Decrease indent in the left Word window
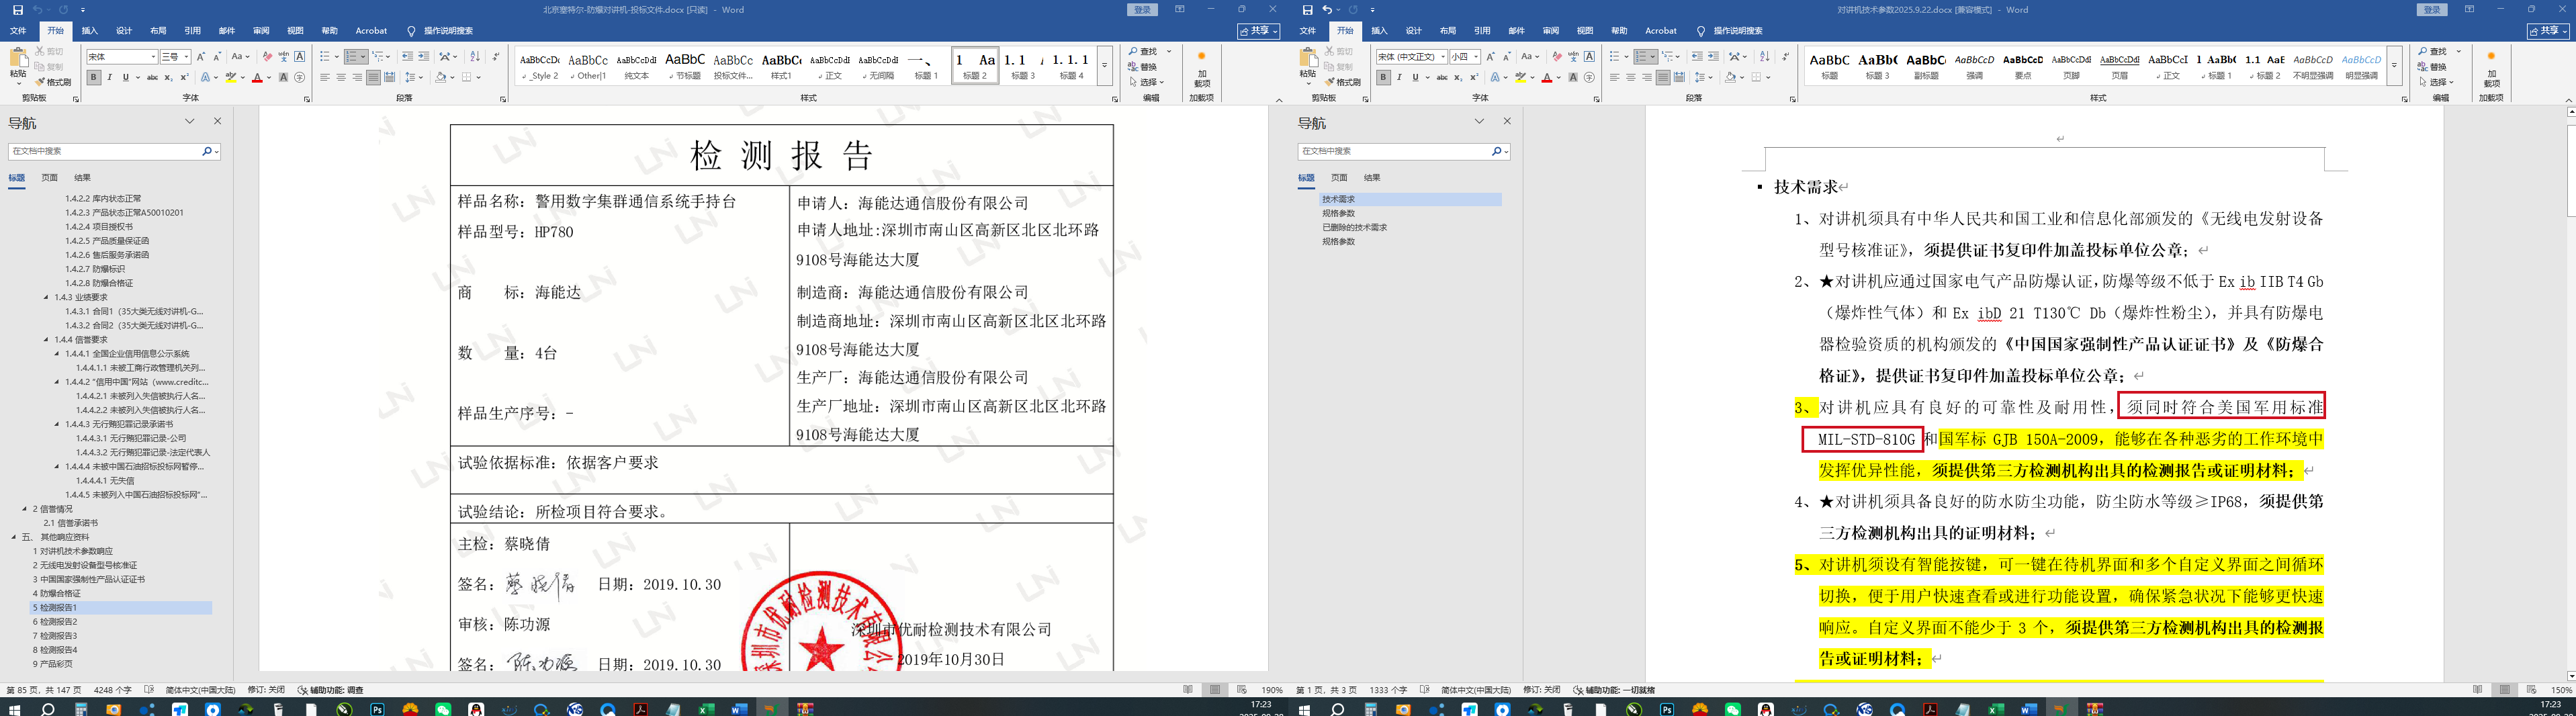 (x=407, y=57)
